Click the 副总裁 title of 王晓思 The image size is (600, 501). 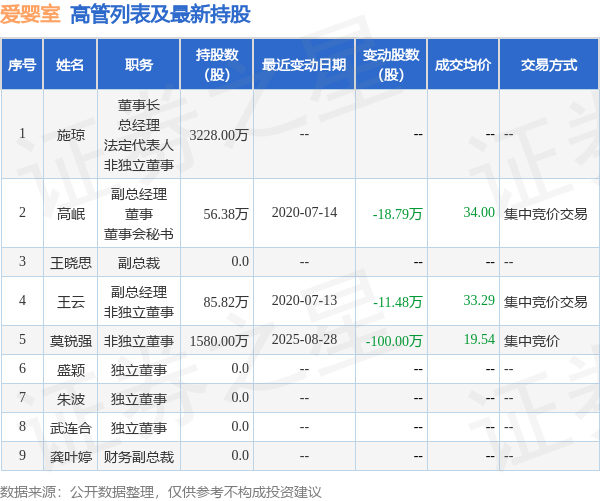tap(139, 263)
